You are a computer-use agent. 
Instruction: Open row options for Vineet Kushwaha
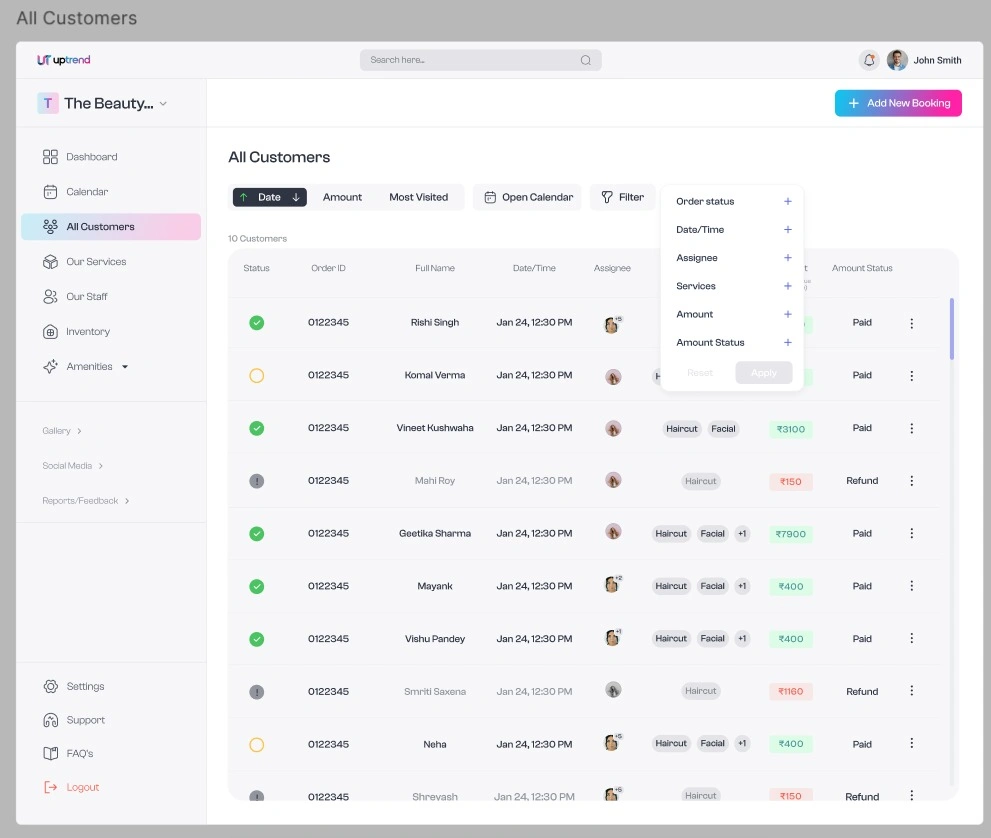(x=911, y=428)
